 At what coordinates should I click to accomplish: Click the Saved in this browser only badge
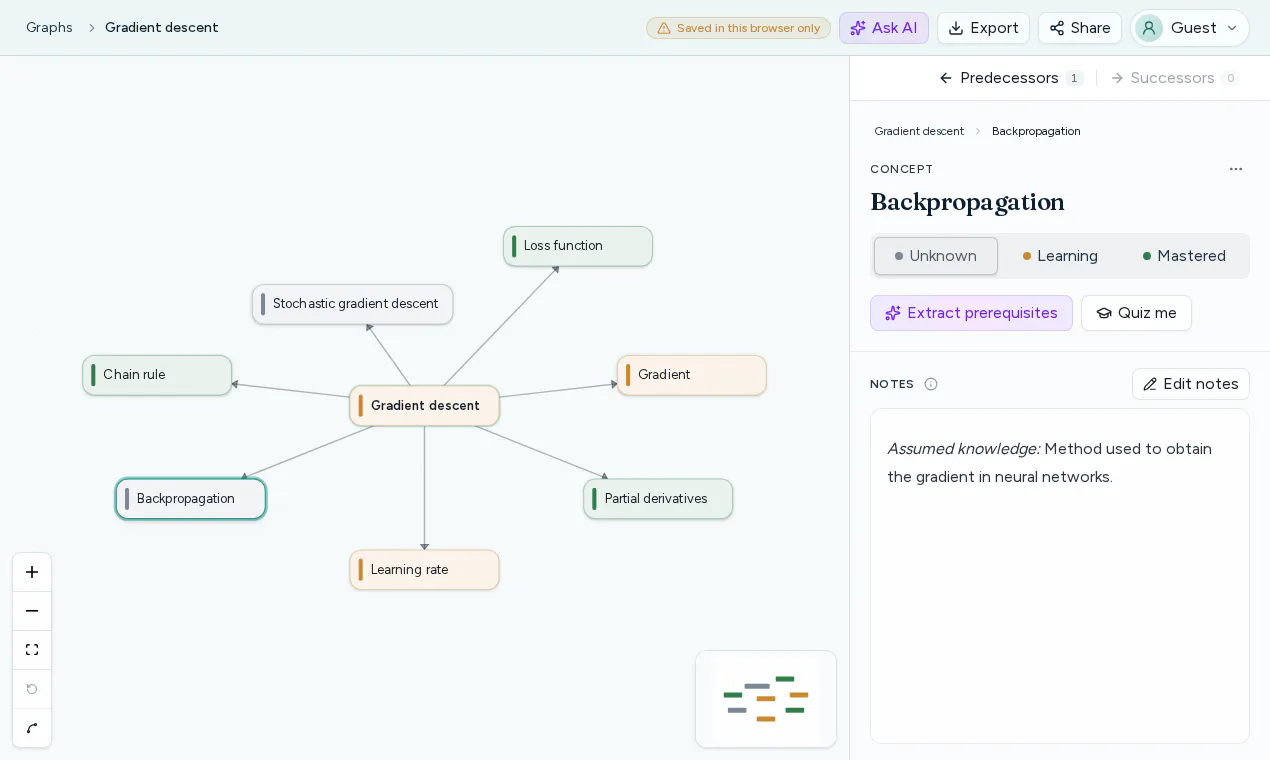pos(738,28)
